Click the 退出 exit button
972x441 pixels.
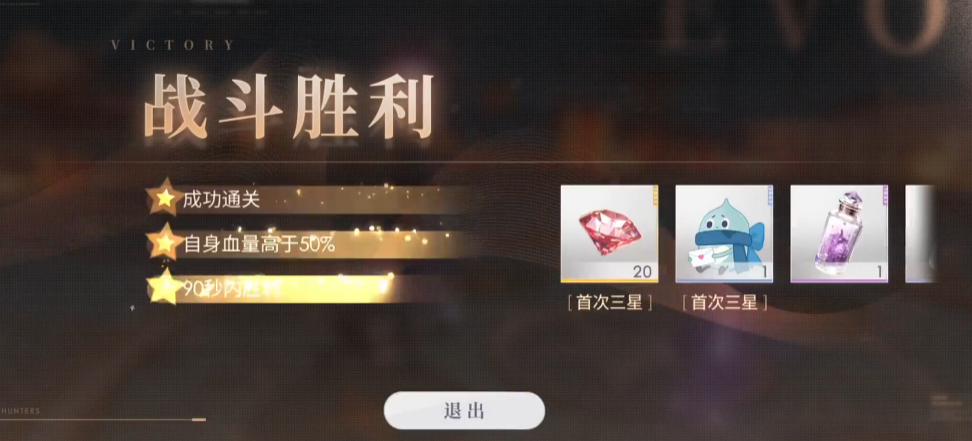(464, 411)
